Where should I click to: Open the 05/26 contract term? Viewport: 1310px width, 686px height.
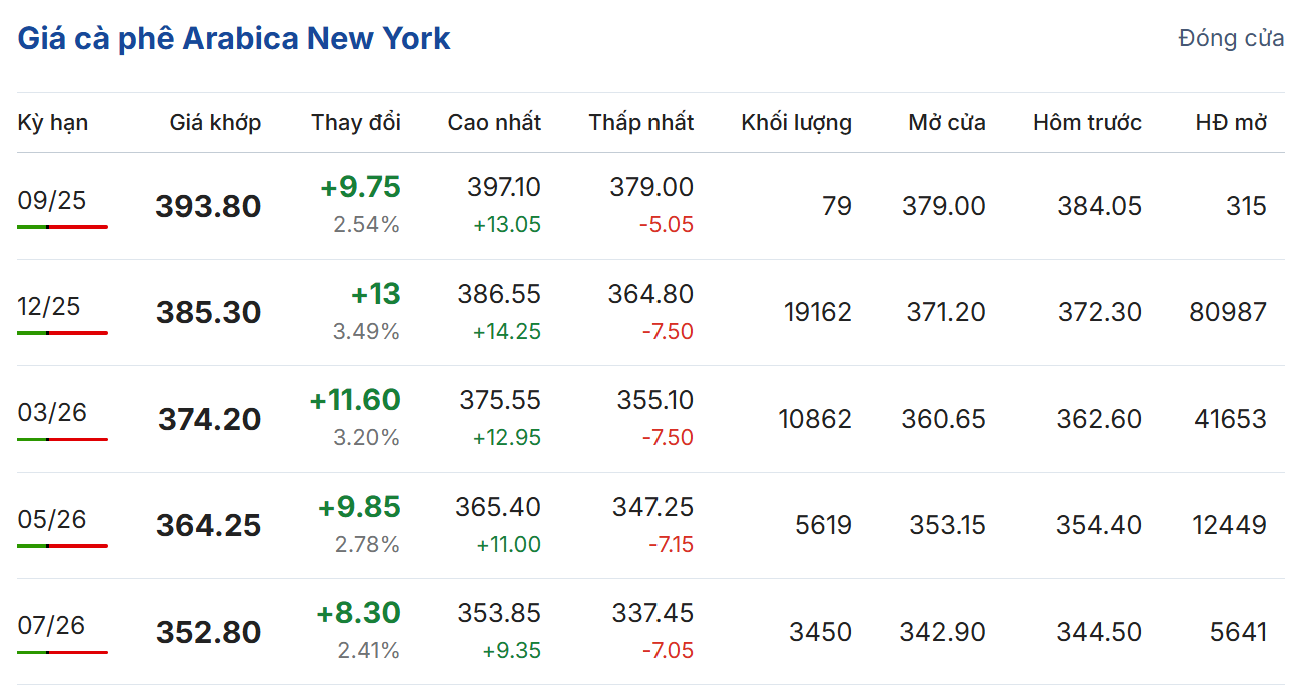click(52, 520)
